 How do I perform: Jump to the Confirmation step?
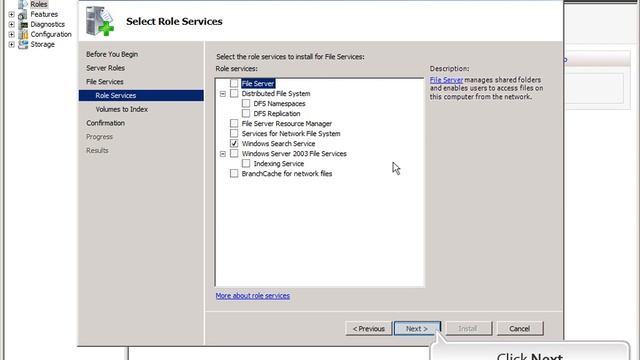coord(105,123)
